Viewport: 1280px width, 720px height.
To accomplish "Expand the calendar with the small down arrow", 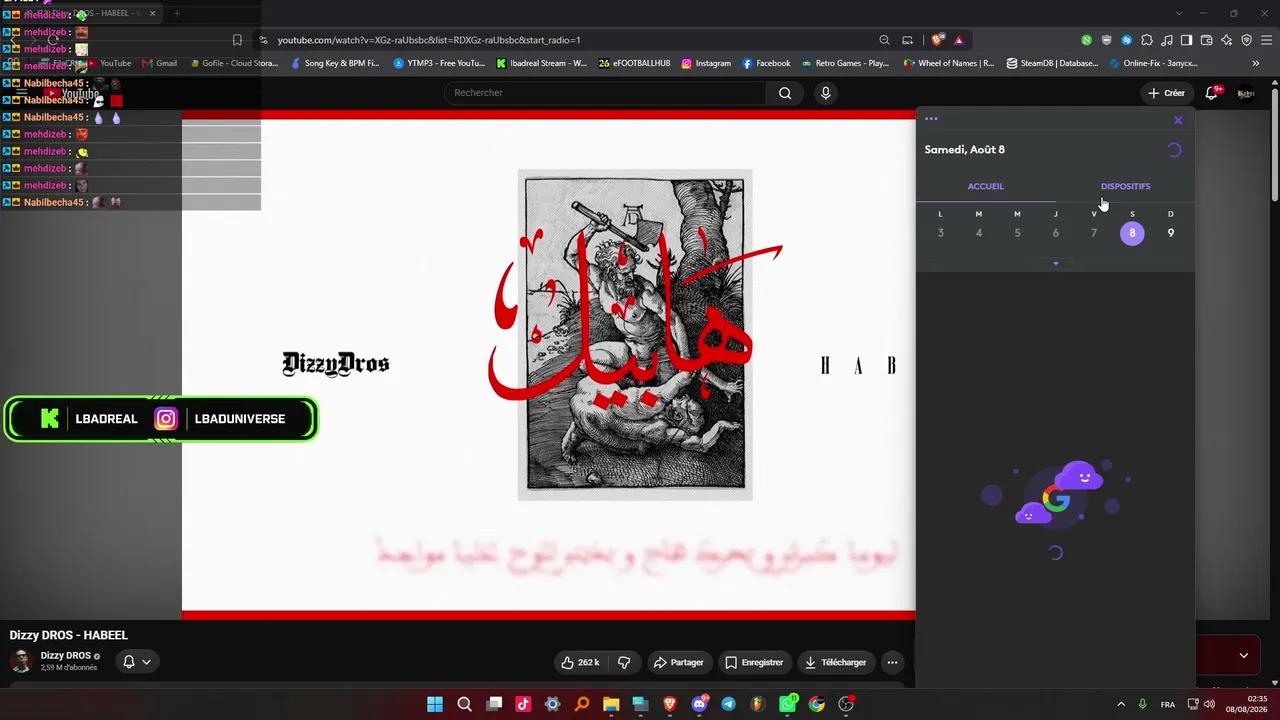I will (x=1056, y=264).
